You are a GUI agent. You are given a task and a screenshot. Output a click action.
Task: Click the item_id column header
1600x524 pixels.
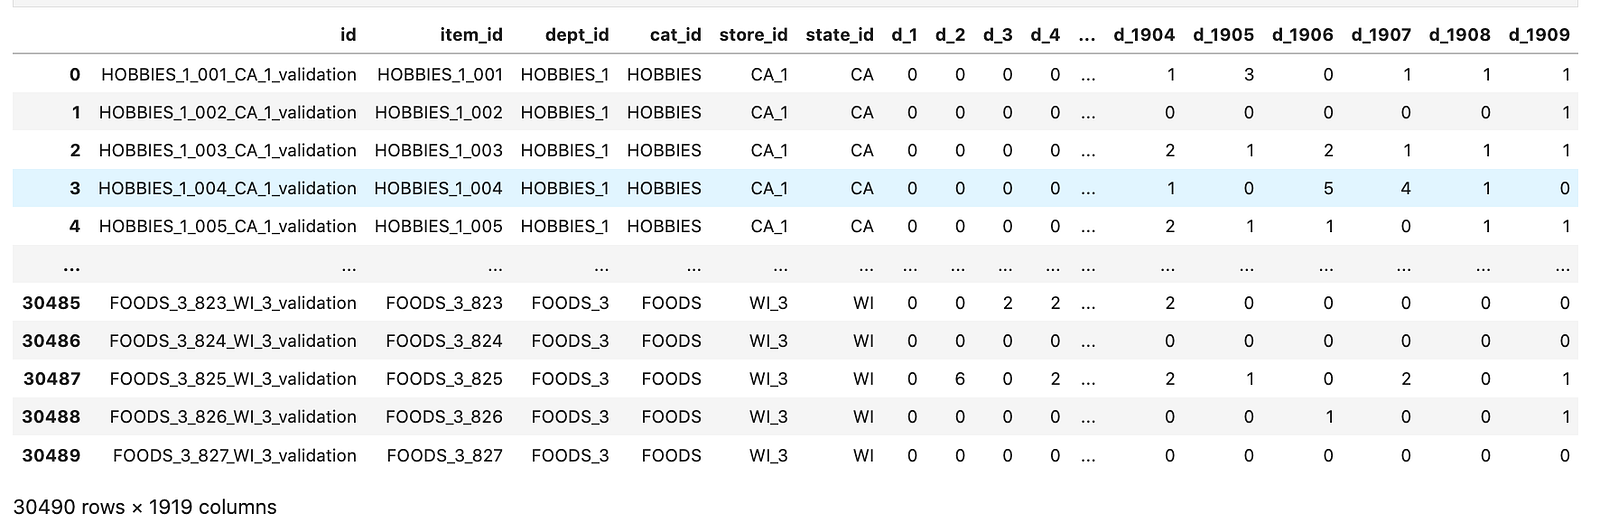[x=471, y=35]
